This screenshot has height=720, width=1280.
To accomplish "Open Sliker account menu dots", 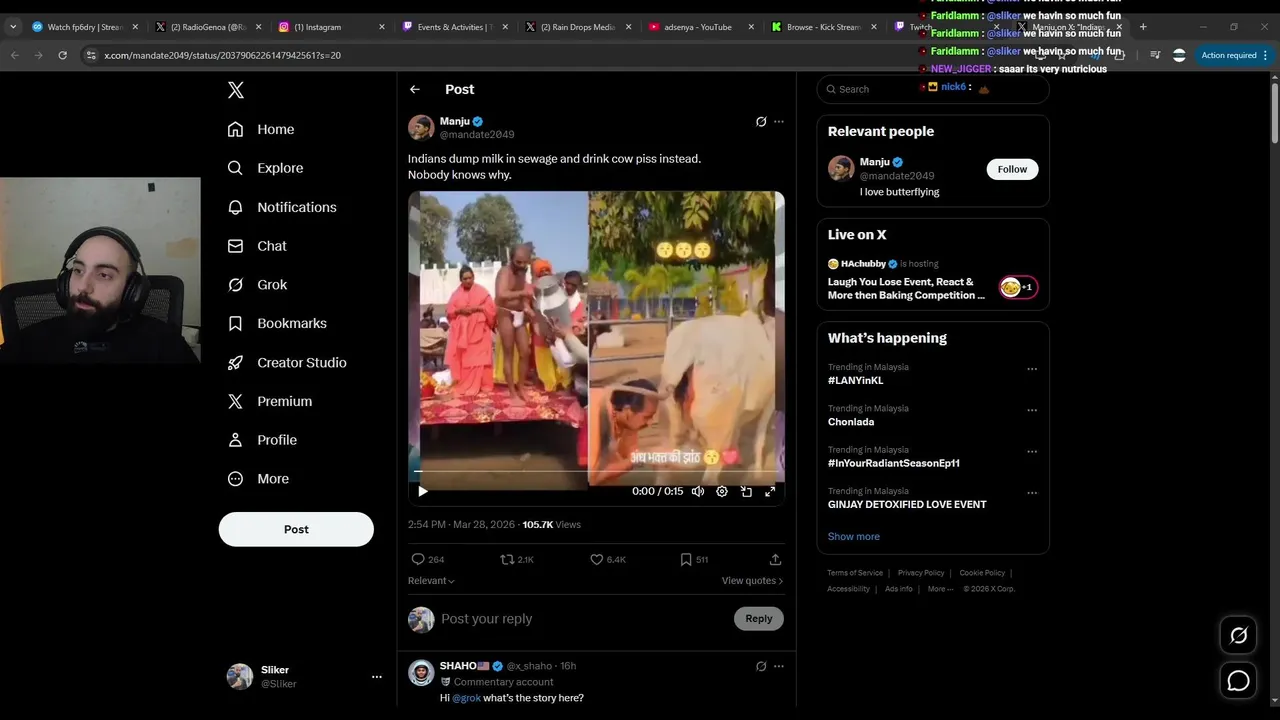I will click(x=377, y=677).
